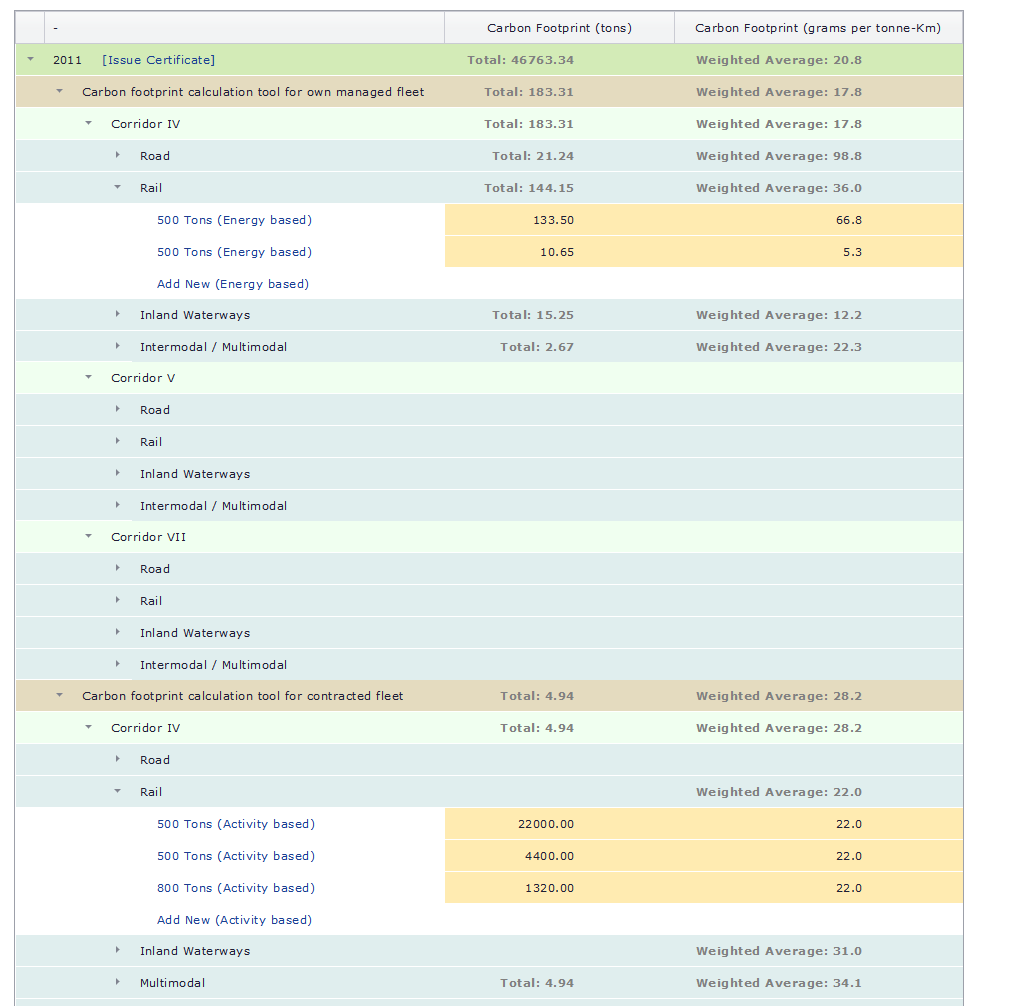Click Carbon Footprint grams per tonne-Km header
The height and width of the screenshot is (1006, 1016).
click(817, 28)
